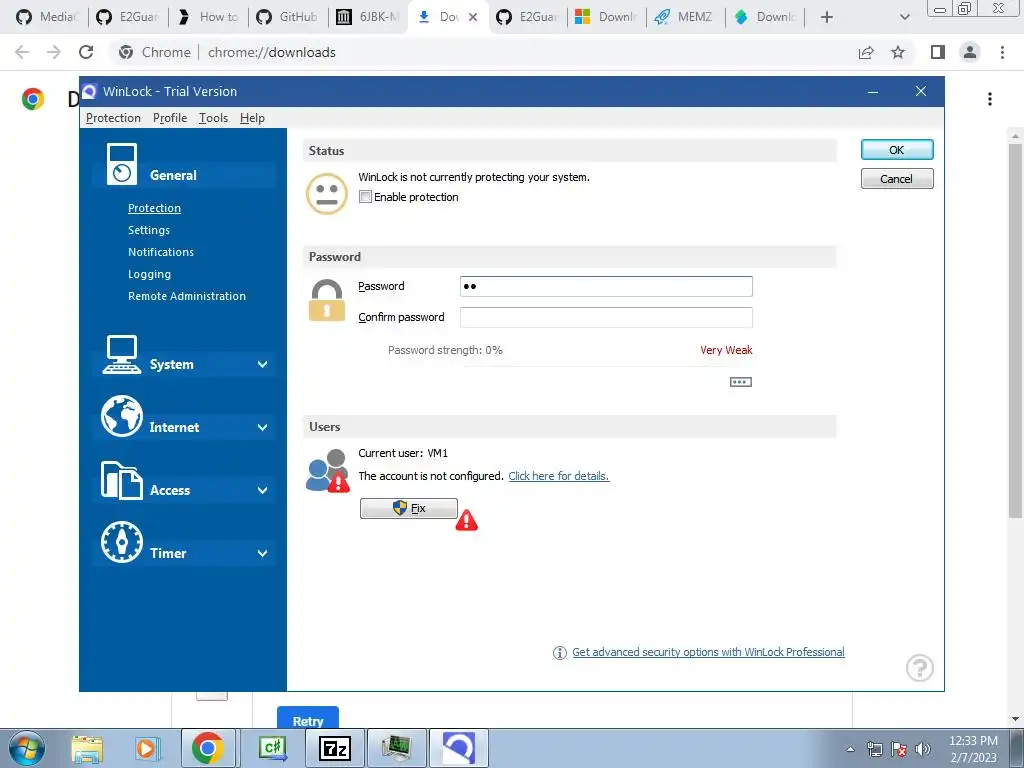1024x768 pixels.
Task: Open the password options ellipsis button
Action: tap(741, 382)
